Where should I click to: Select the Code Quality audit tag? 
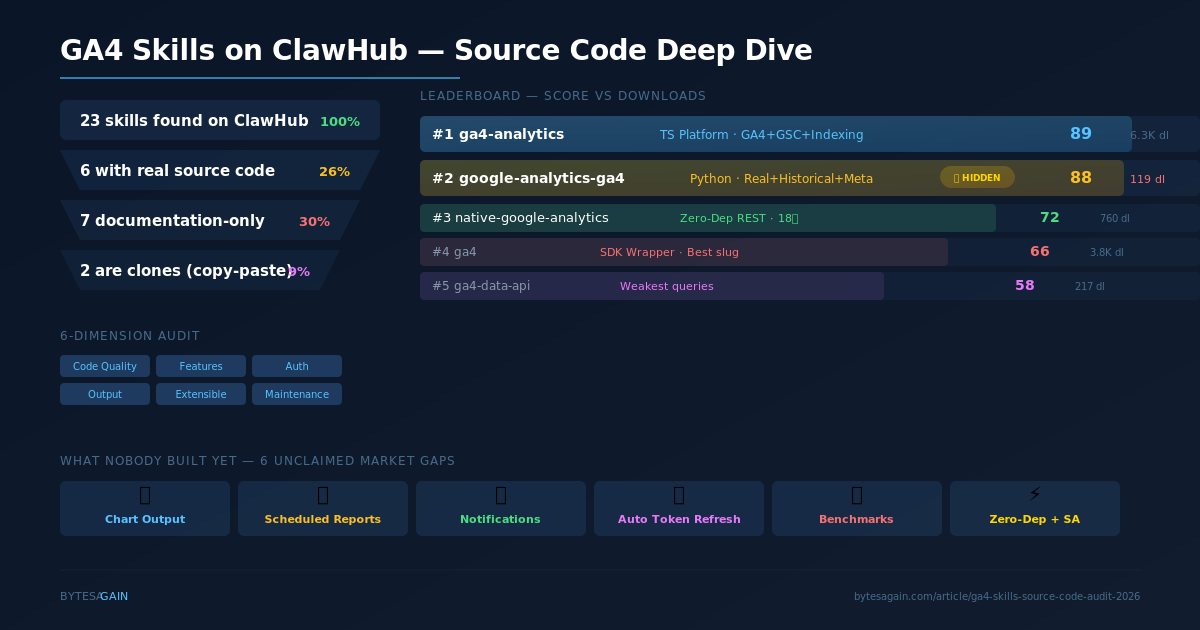point(105,366)
